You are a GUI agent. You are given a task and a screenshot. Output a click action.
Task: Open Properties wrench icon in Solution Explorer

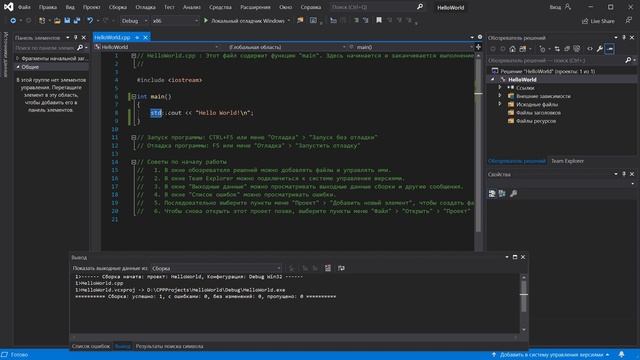point(600,49)
